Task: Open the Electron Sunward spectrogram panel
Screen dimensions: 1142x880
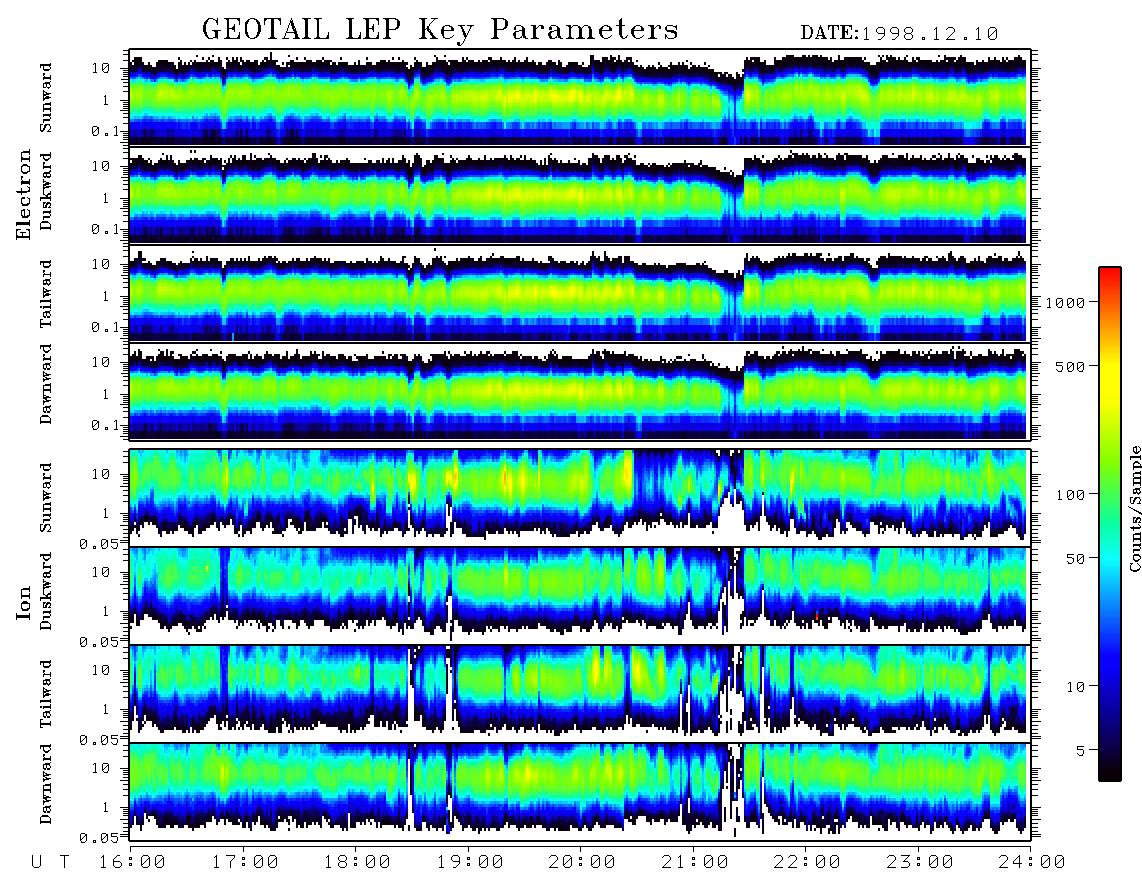Action: [x=580, y=98]
